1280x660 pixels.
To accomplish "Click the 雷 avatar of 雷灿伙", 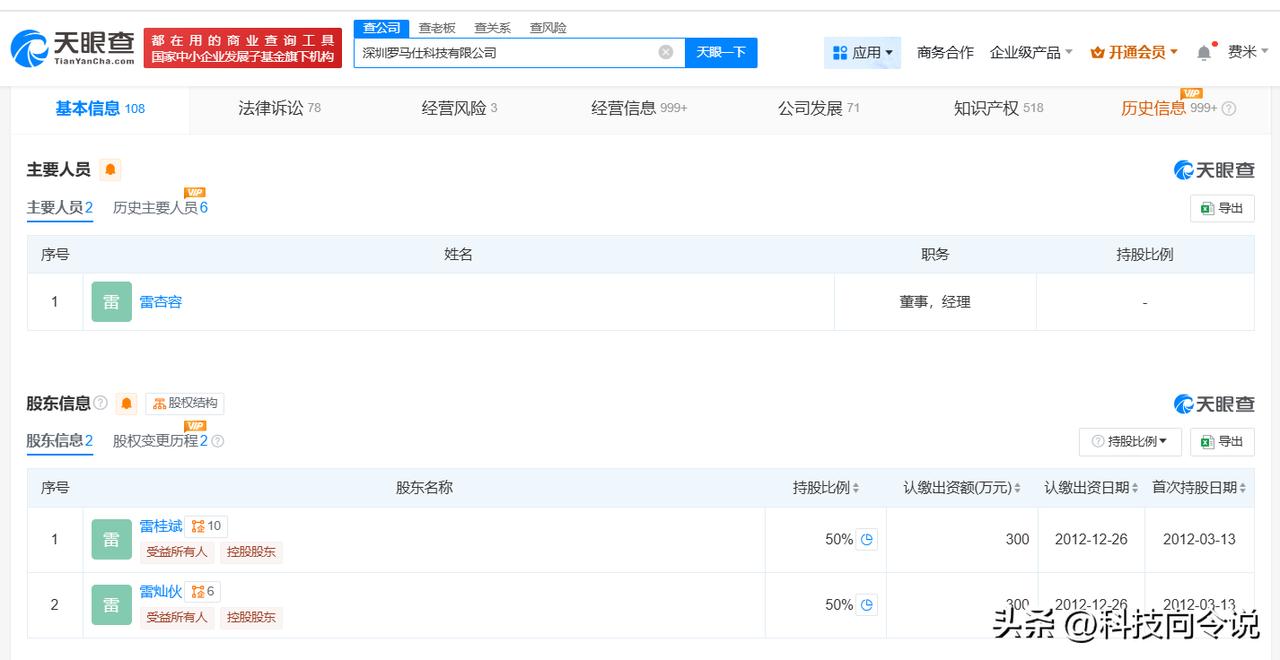I will tap(111, 605).
